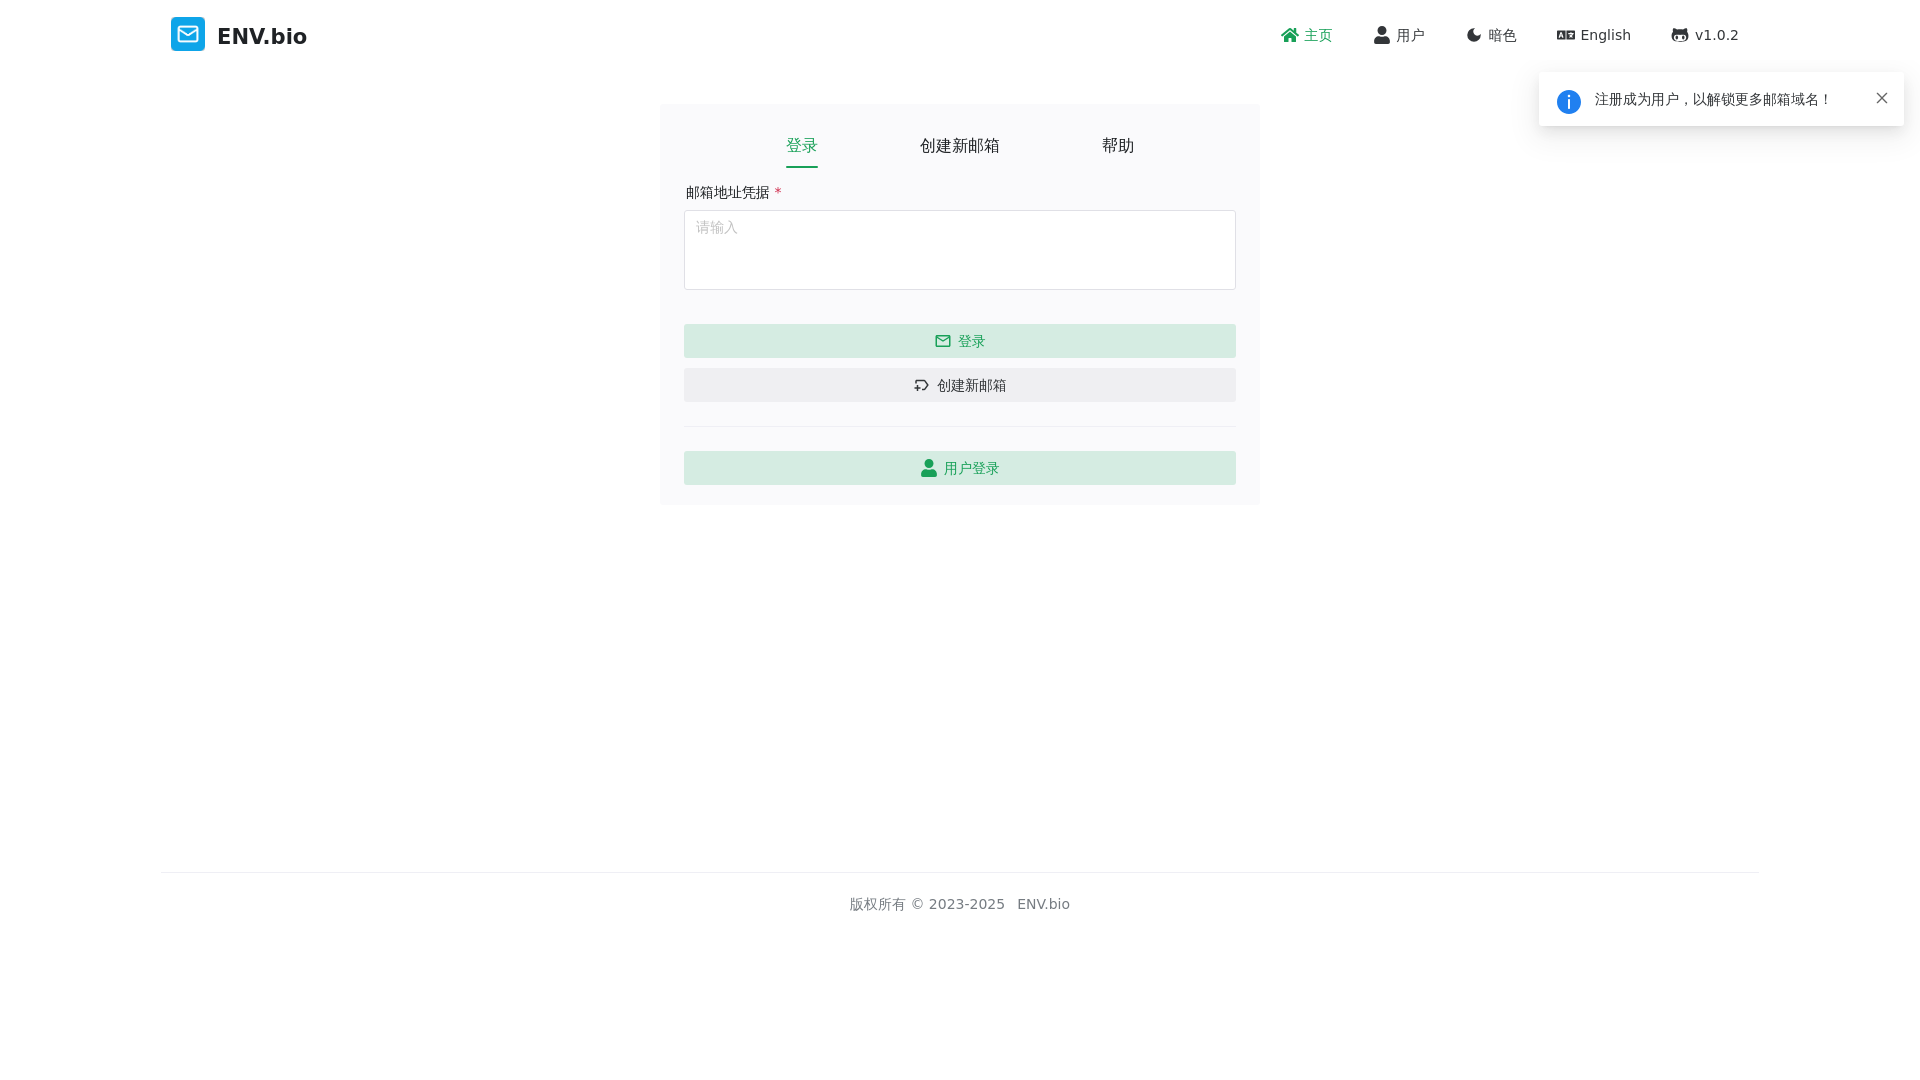Click the ENV.bio footer link
The height and width of the screenshot is (1080, 1920).
pos(1043,904)
